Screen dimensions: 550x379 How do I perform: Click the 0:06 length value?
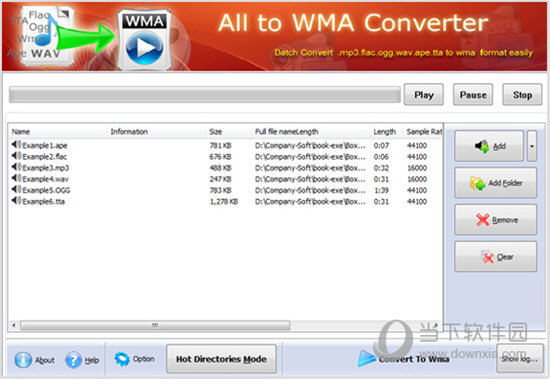[x=381, y=157]
